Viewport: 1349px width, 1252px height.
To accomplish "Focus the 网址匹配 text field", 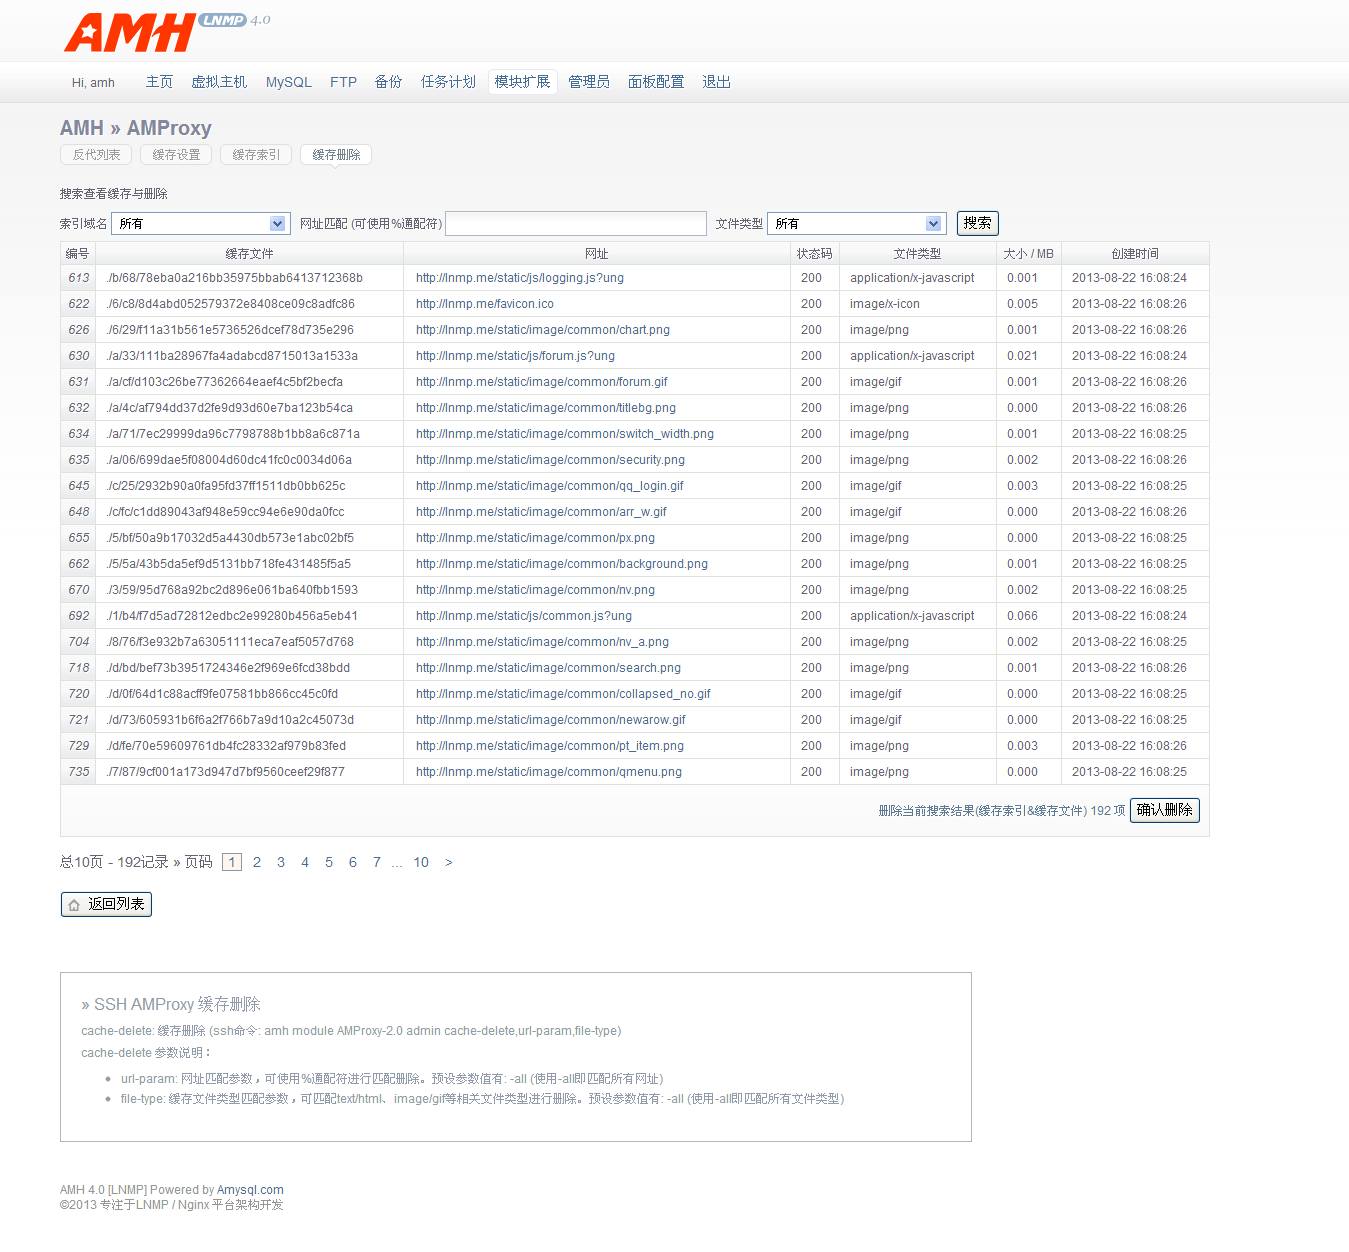I will [576, 224].
